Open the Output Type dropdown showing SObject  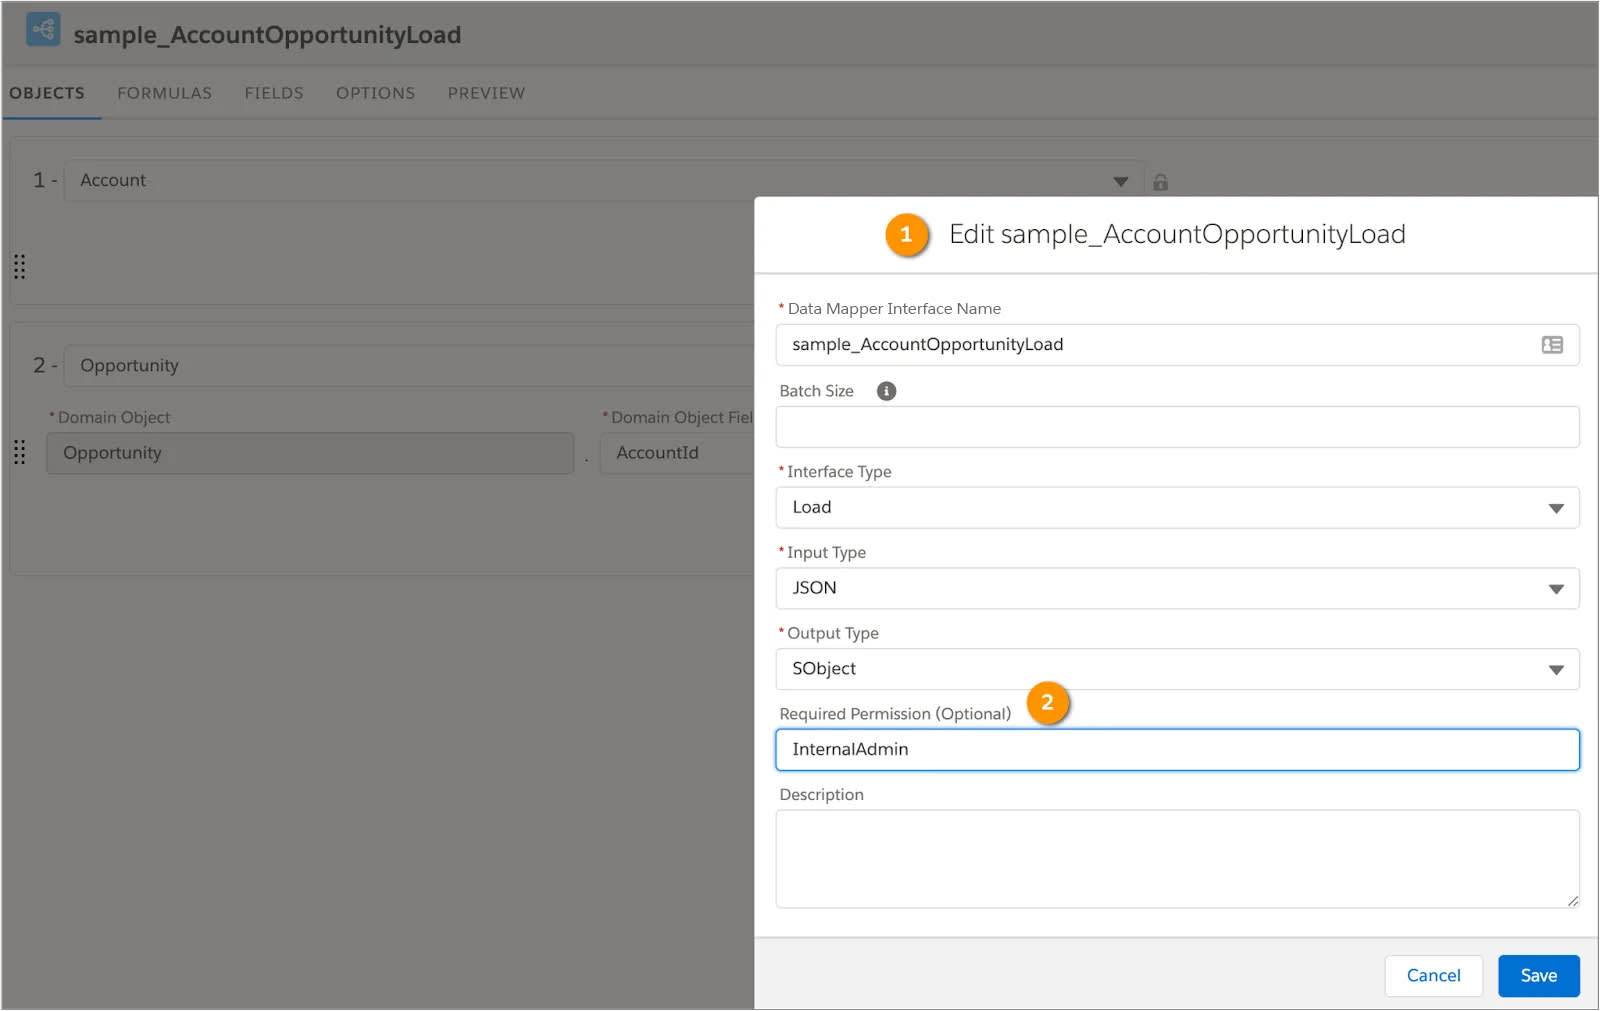coord(1177,669)
